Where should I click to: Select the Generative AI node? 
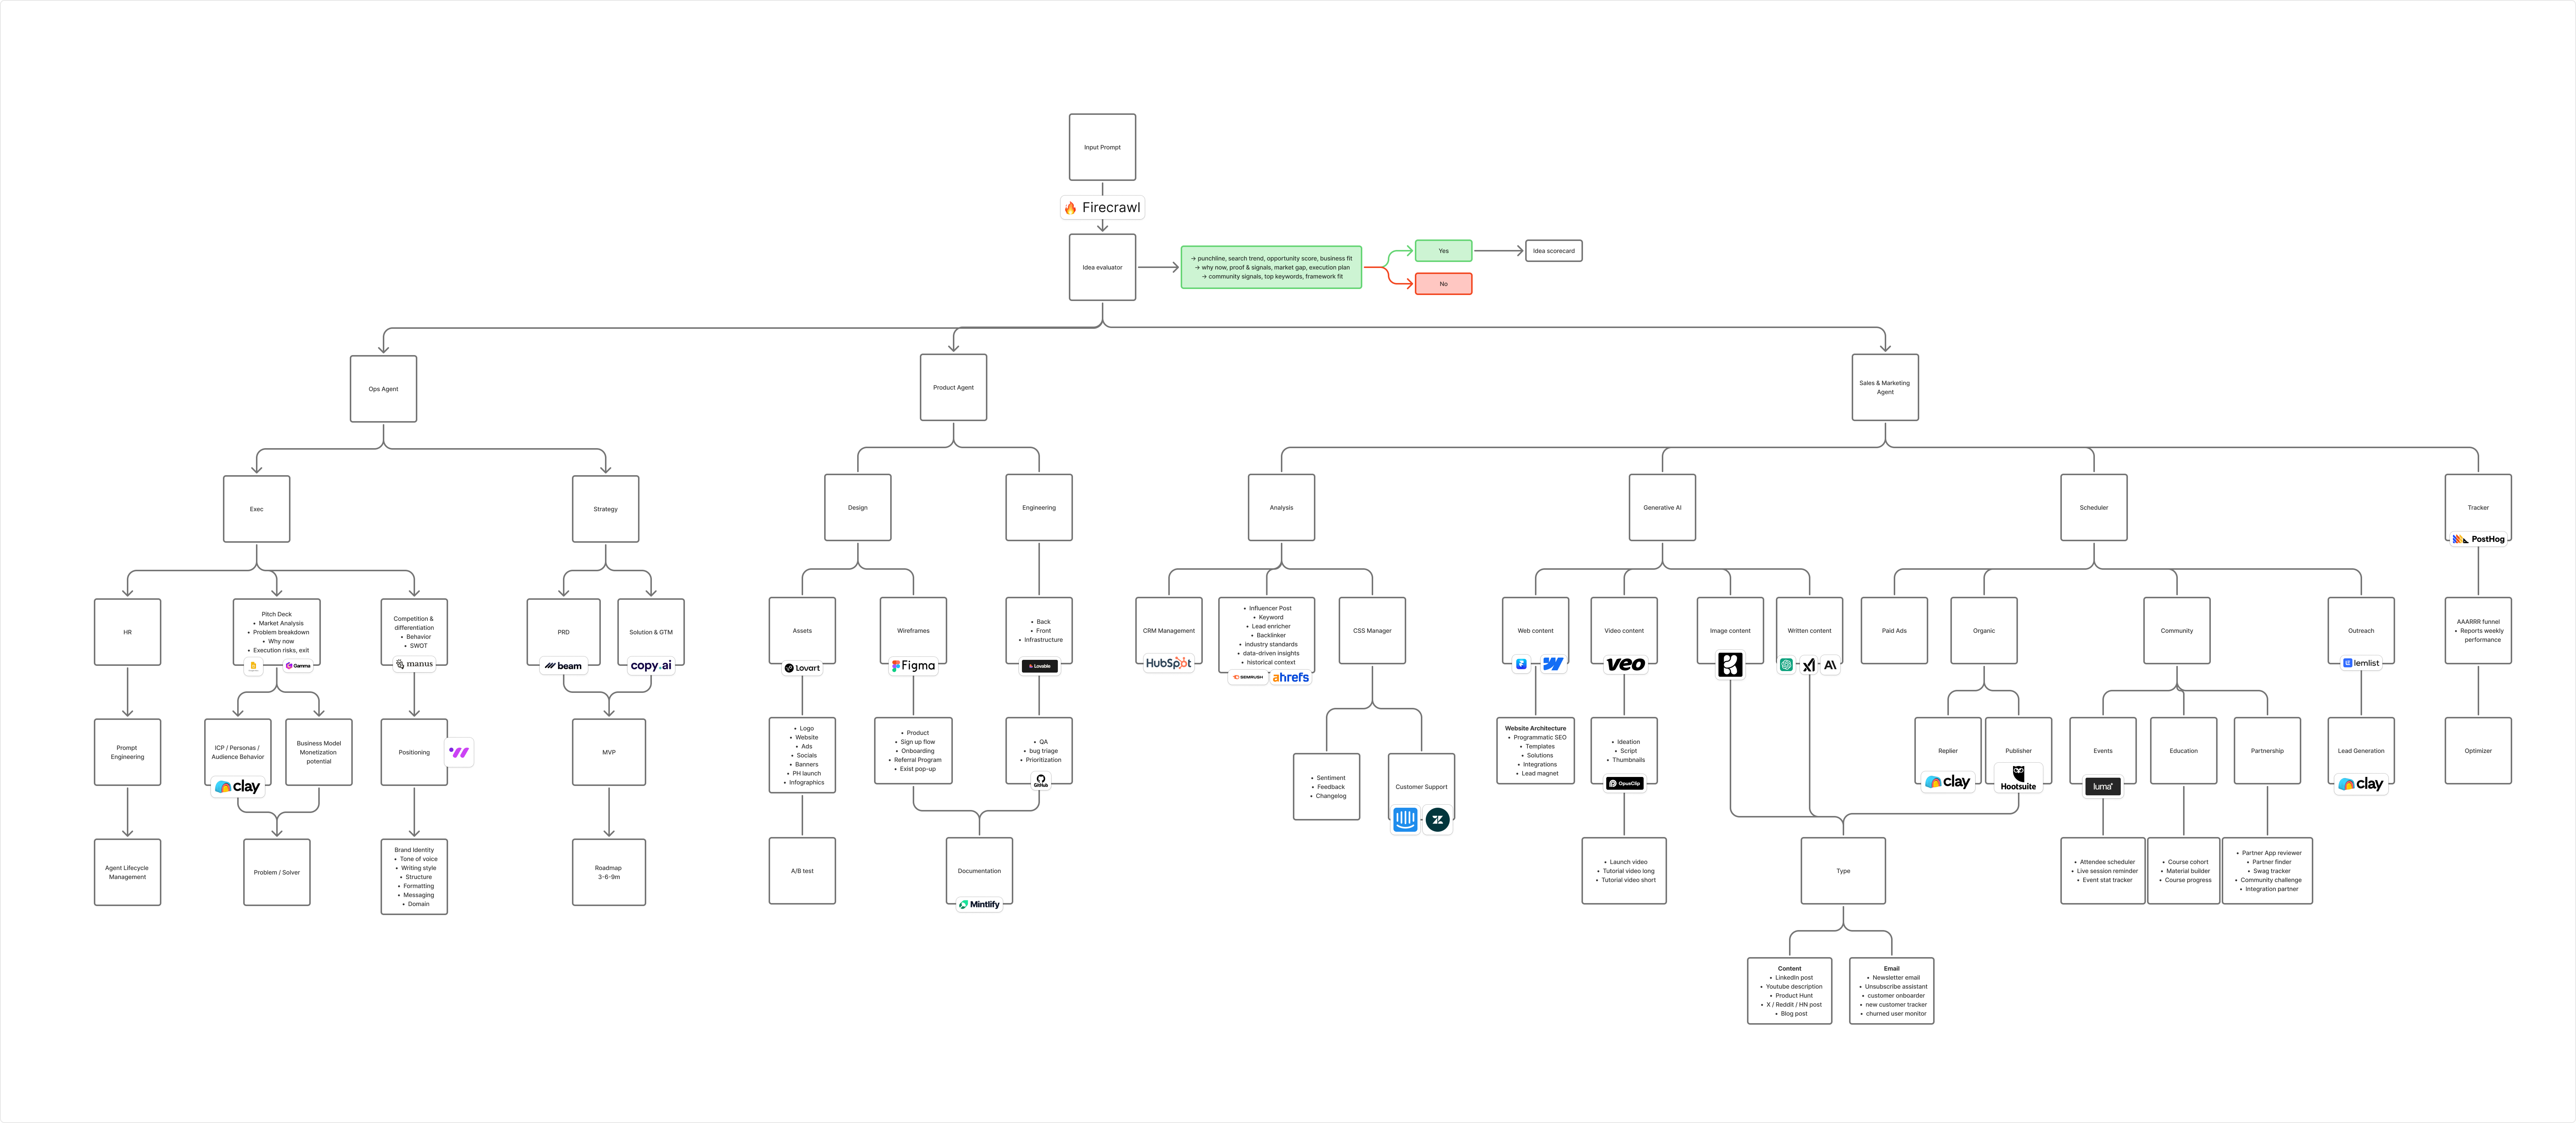click(1662, 507)
